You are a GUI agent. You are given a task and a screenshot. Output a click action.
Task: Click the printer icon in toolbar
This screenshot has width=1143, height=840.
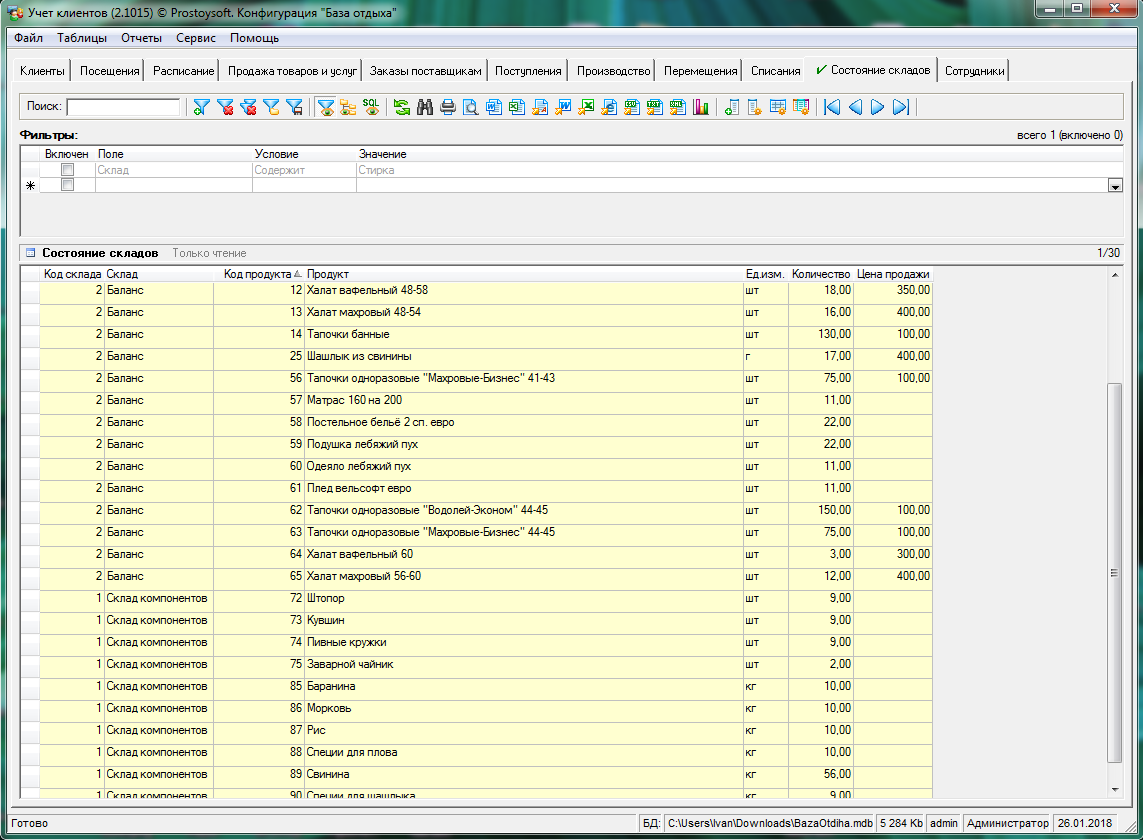pos(447,107)
